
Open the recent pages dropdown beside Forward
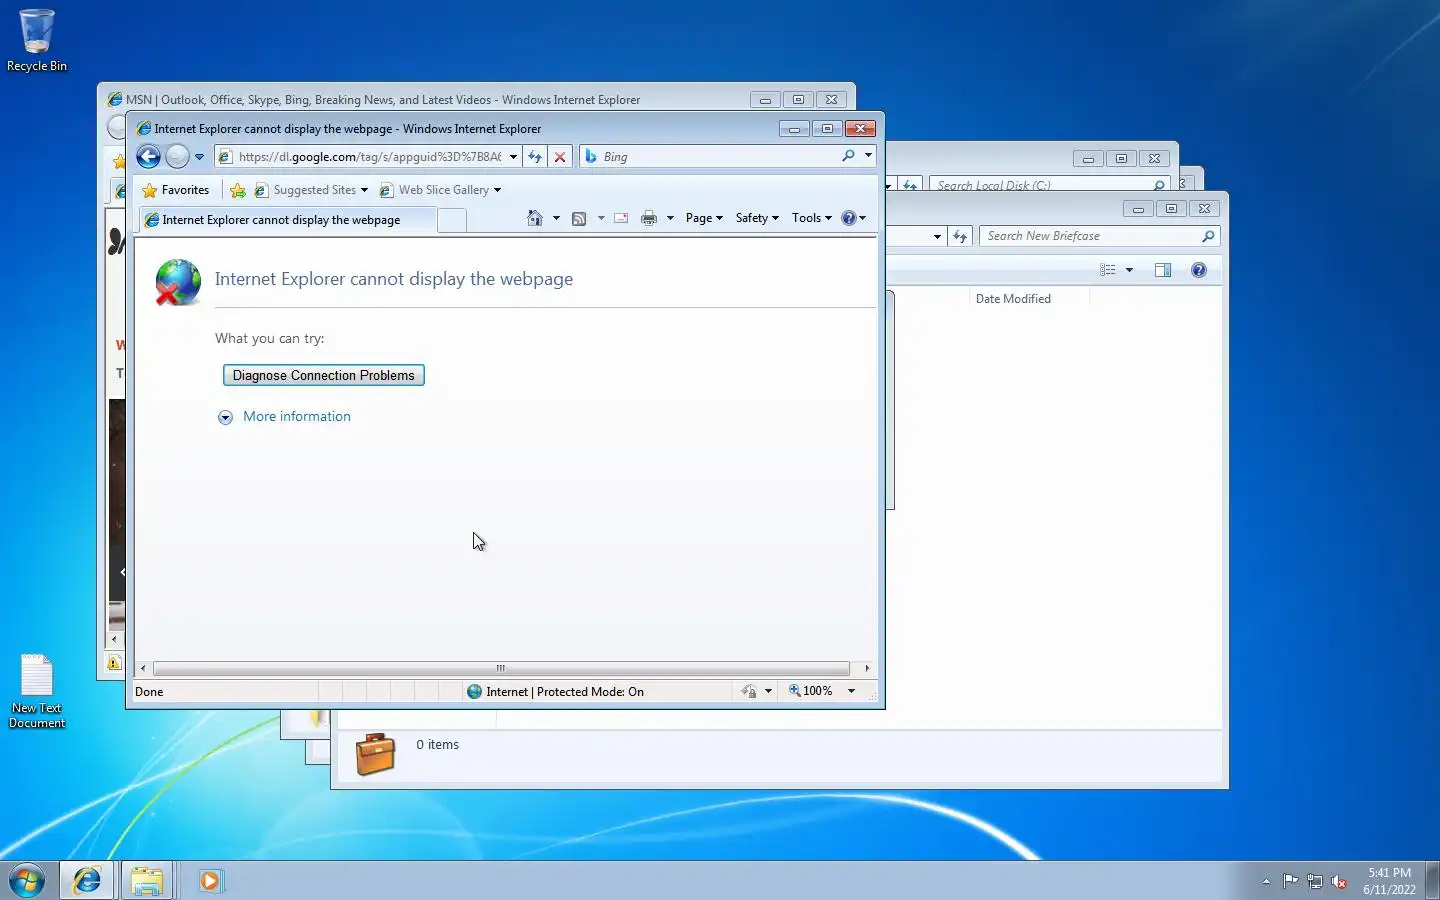point(199,157)
